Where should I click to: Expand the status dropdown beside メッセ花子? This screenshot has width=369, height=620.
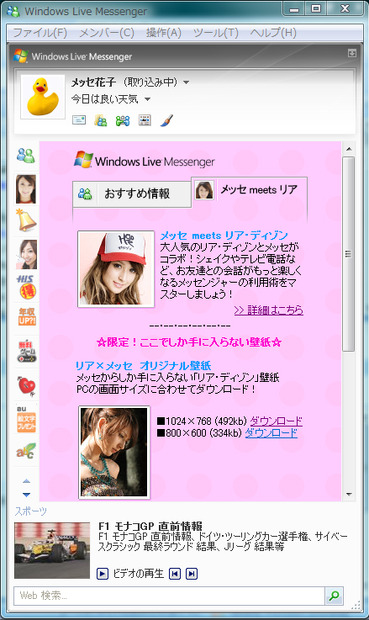coord(186,83)
